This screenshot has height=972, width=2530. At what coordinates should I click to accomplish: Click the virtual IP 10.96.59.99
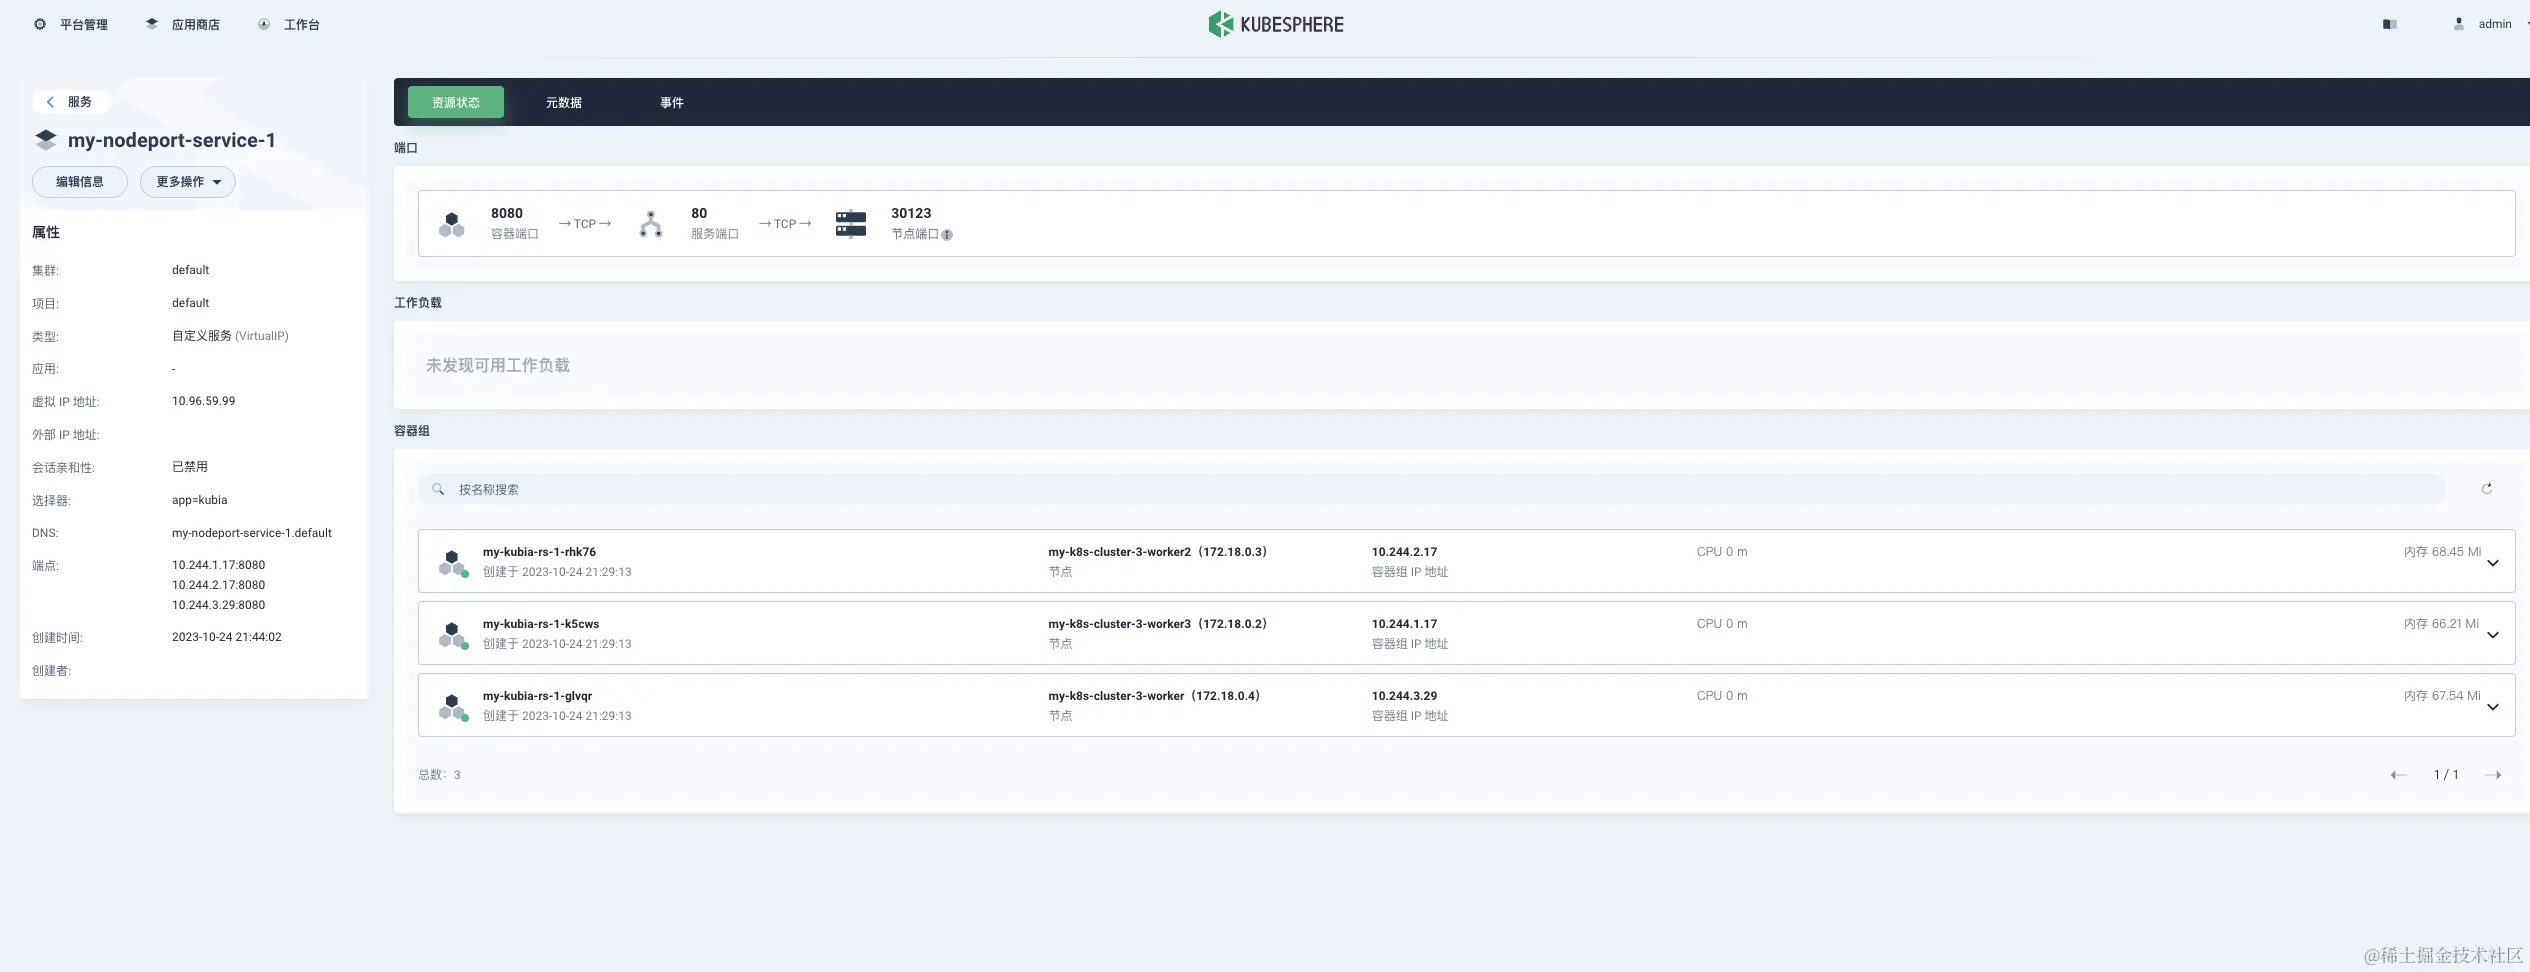[203, 401]
